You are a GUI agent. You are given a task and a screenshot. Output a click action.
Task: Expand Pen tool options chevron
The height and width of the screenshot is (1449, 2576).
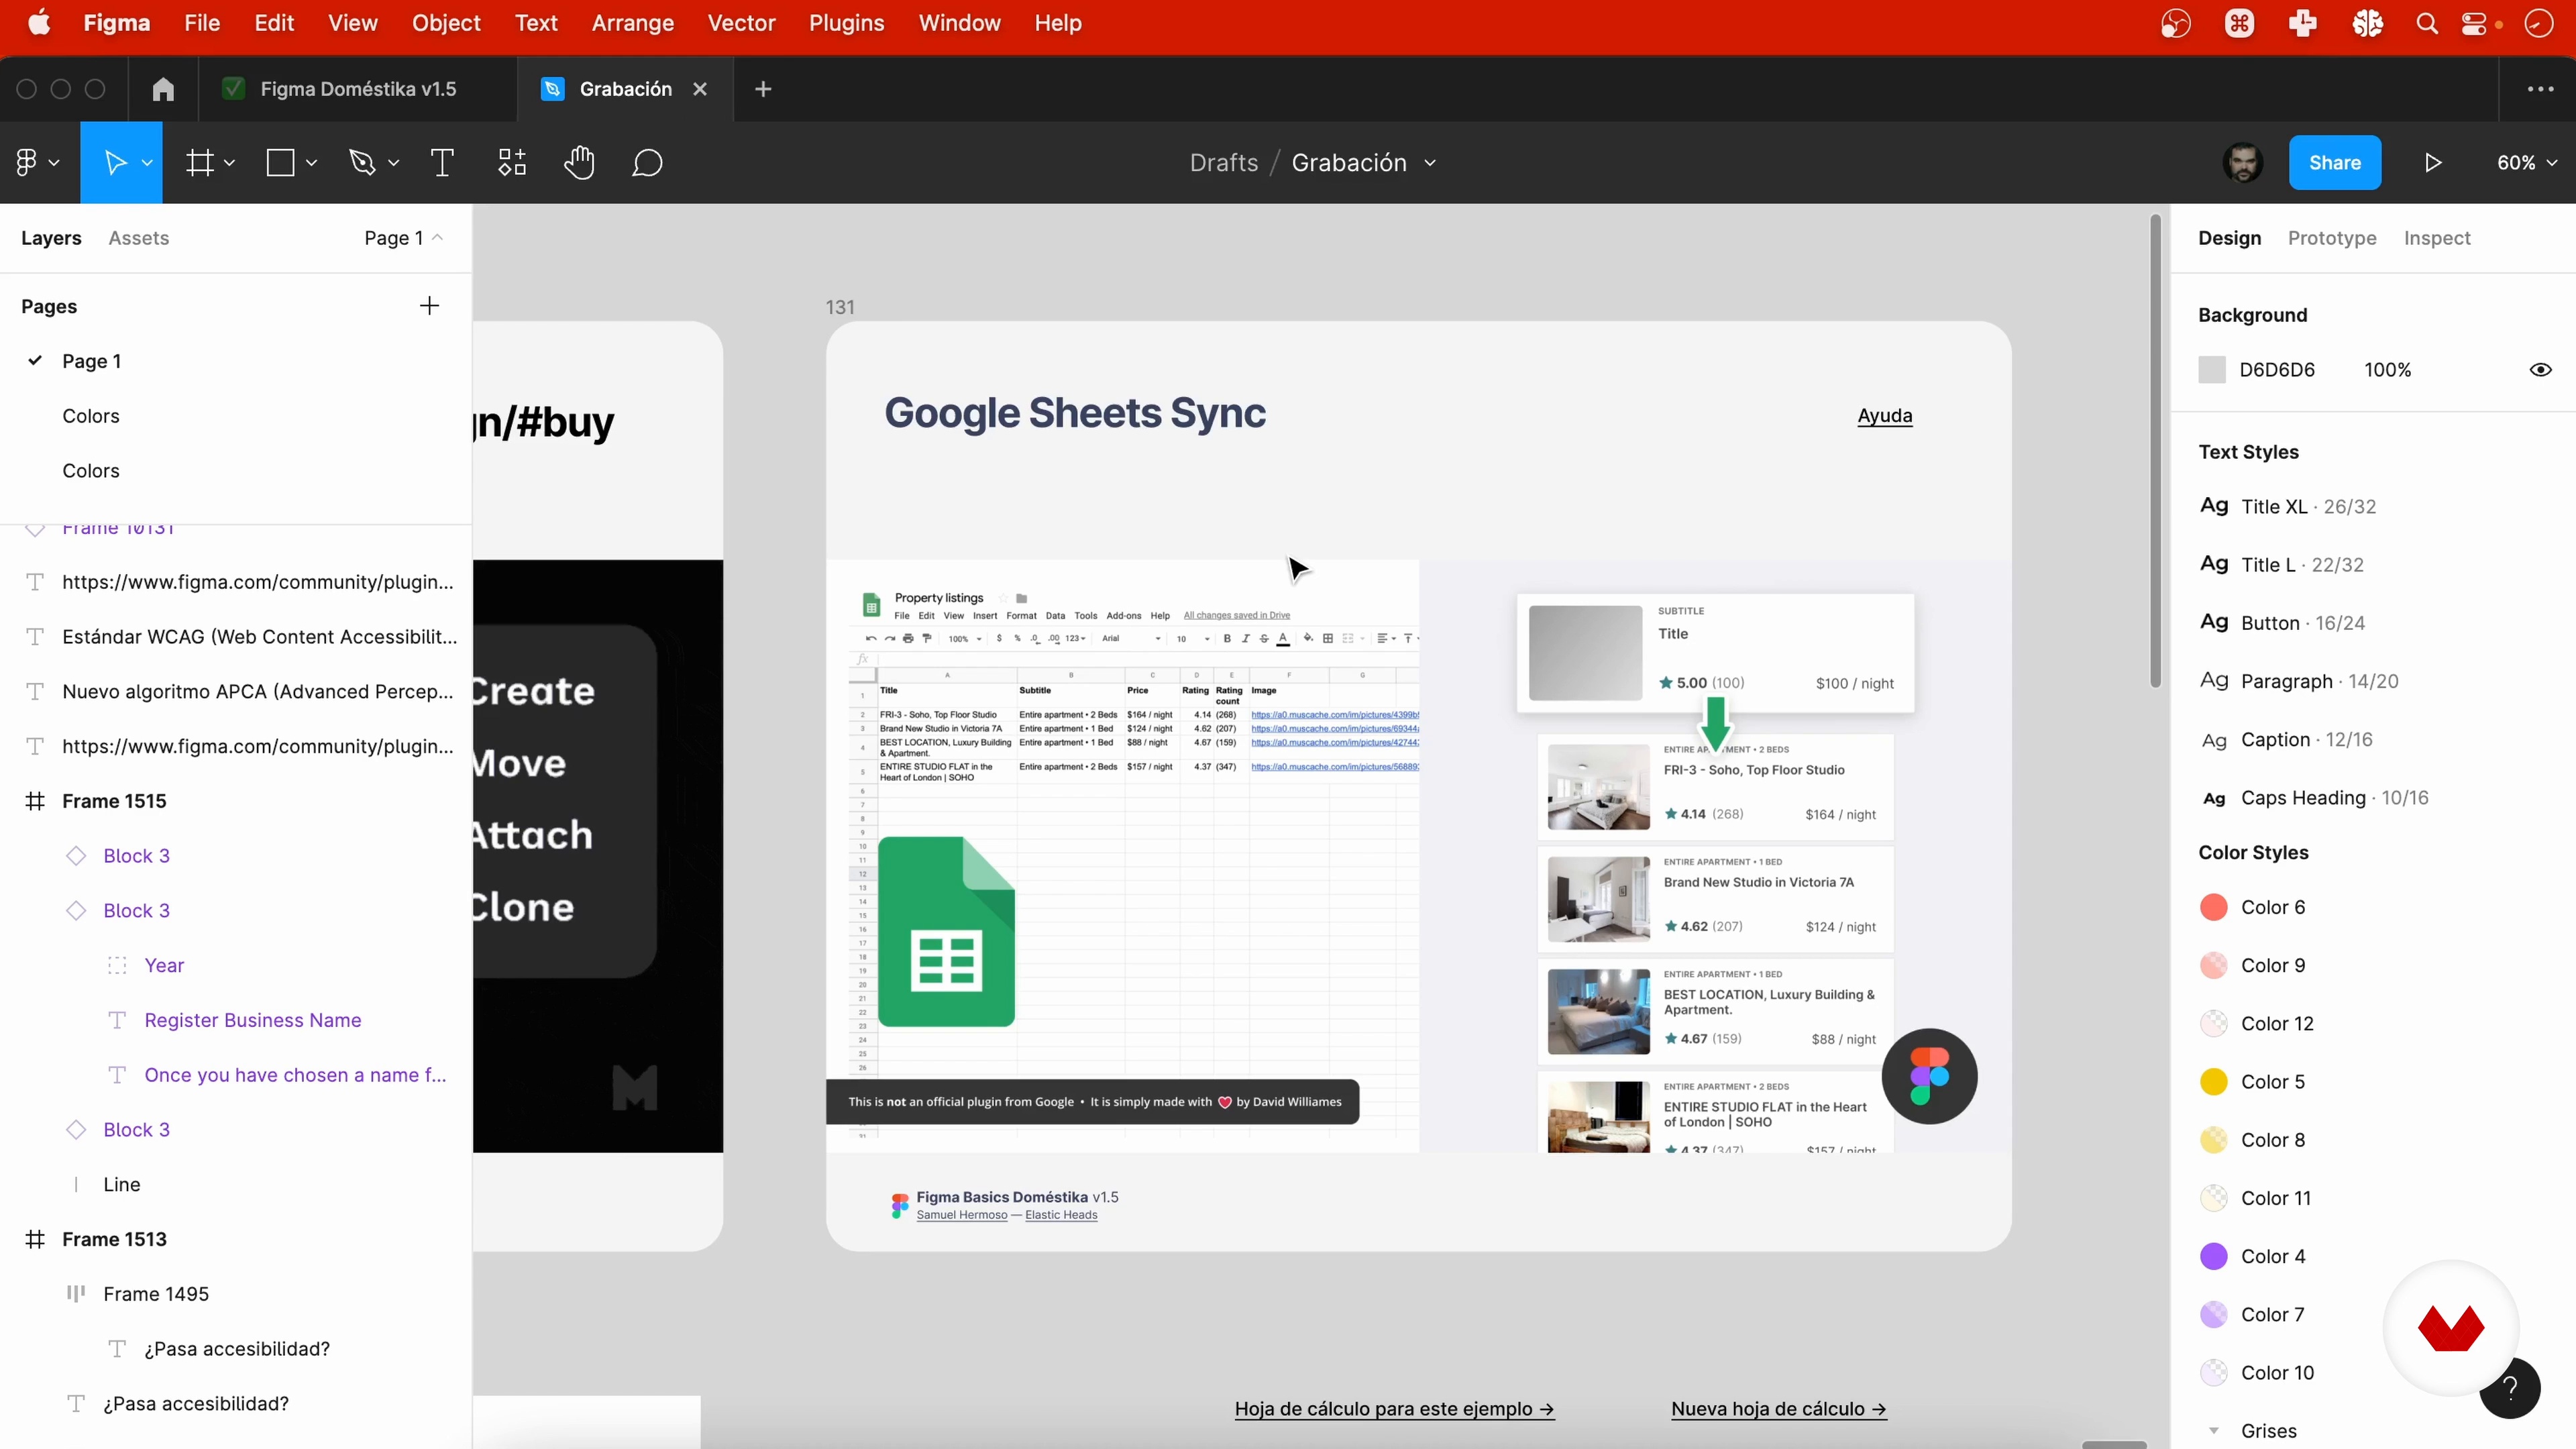[x=393, y=163]
